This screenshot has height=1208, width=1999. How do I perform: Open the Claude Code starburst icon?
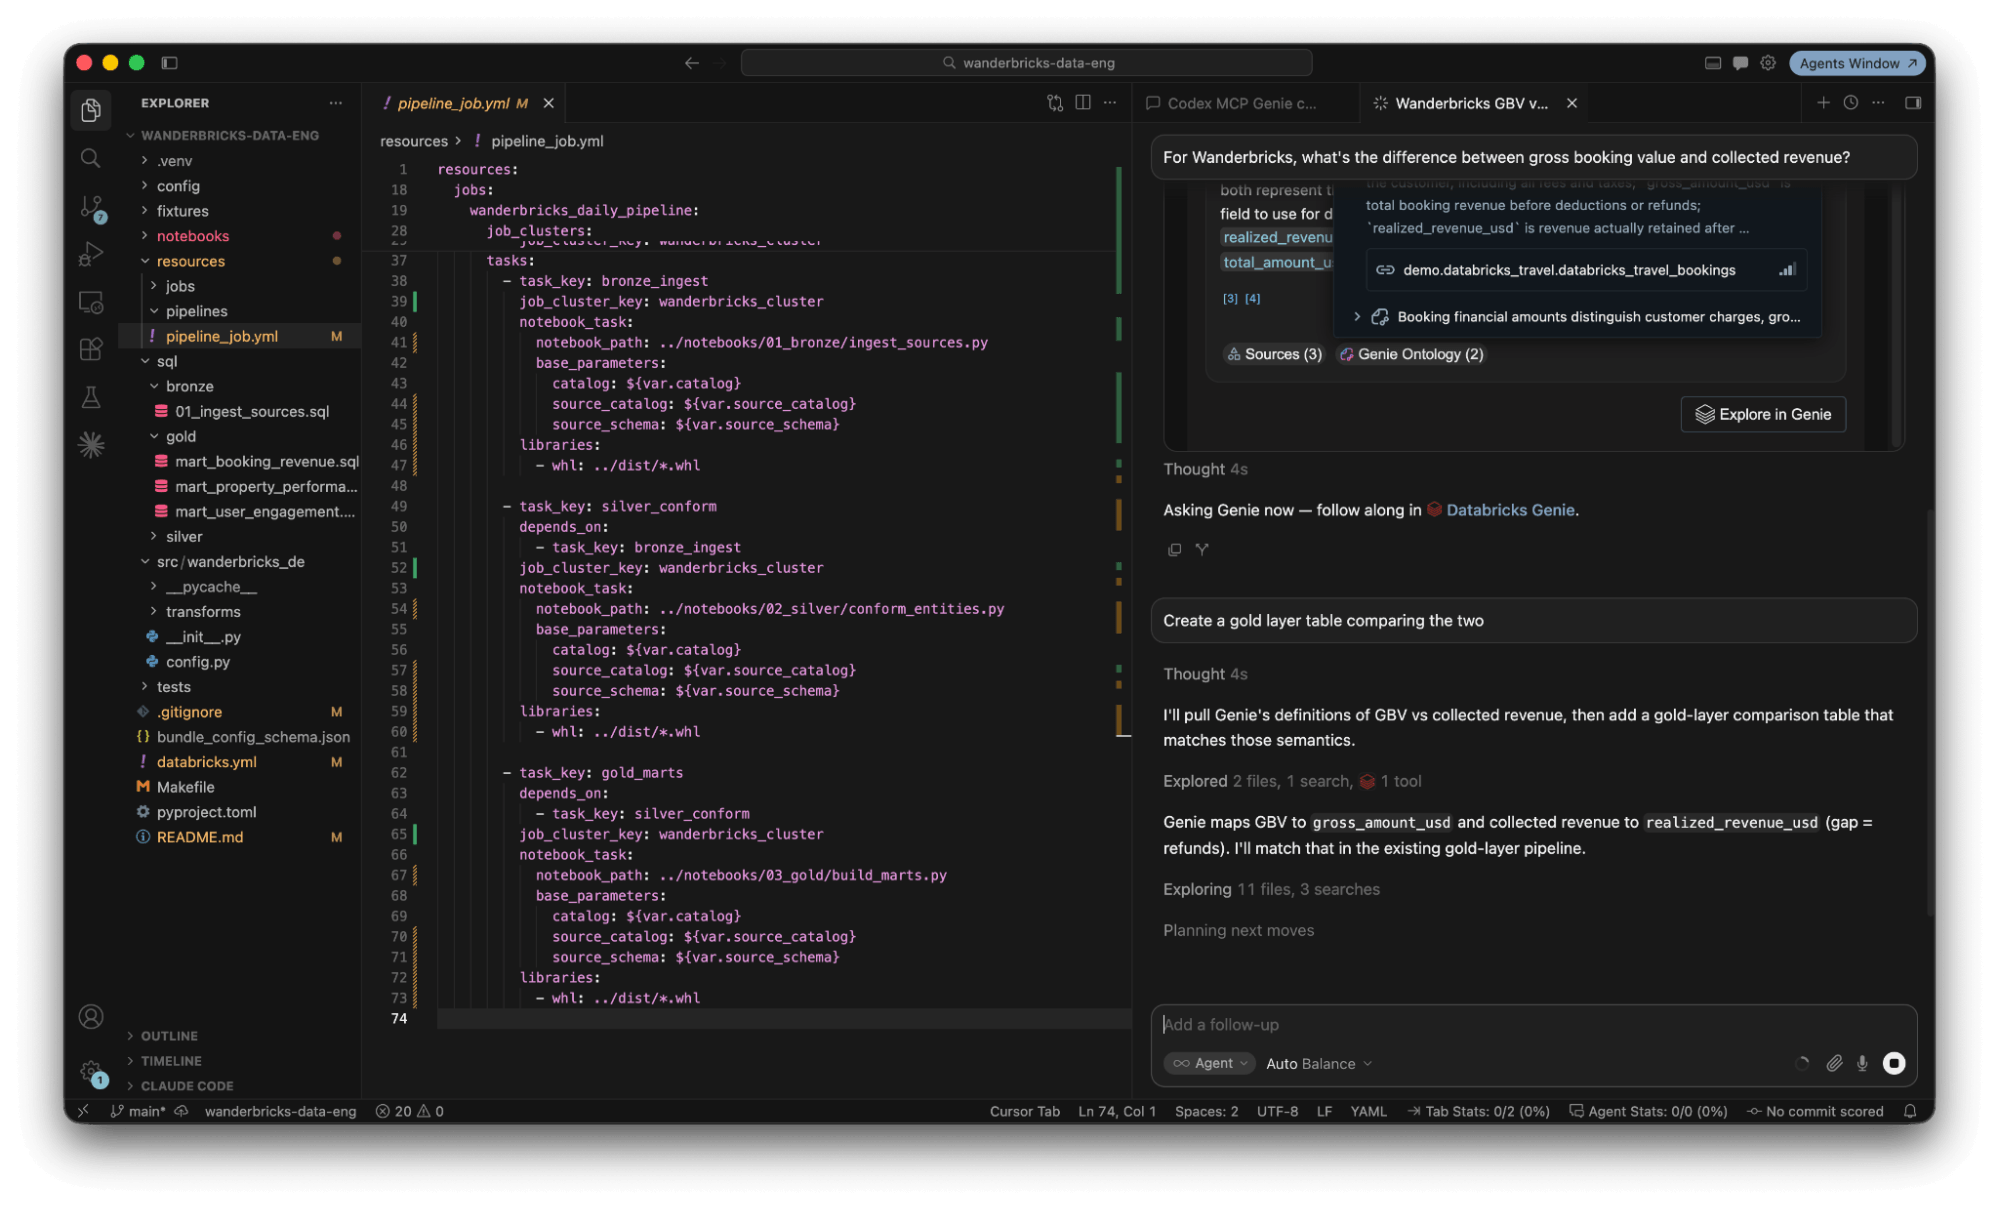tap(91, 445)
